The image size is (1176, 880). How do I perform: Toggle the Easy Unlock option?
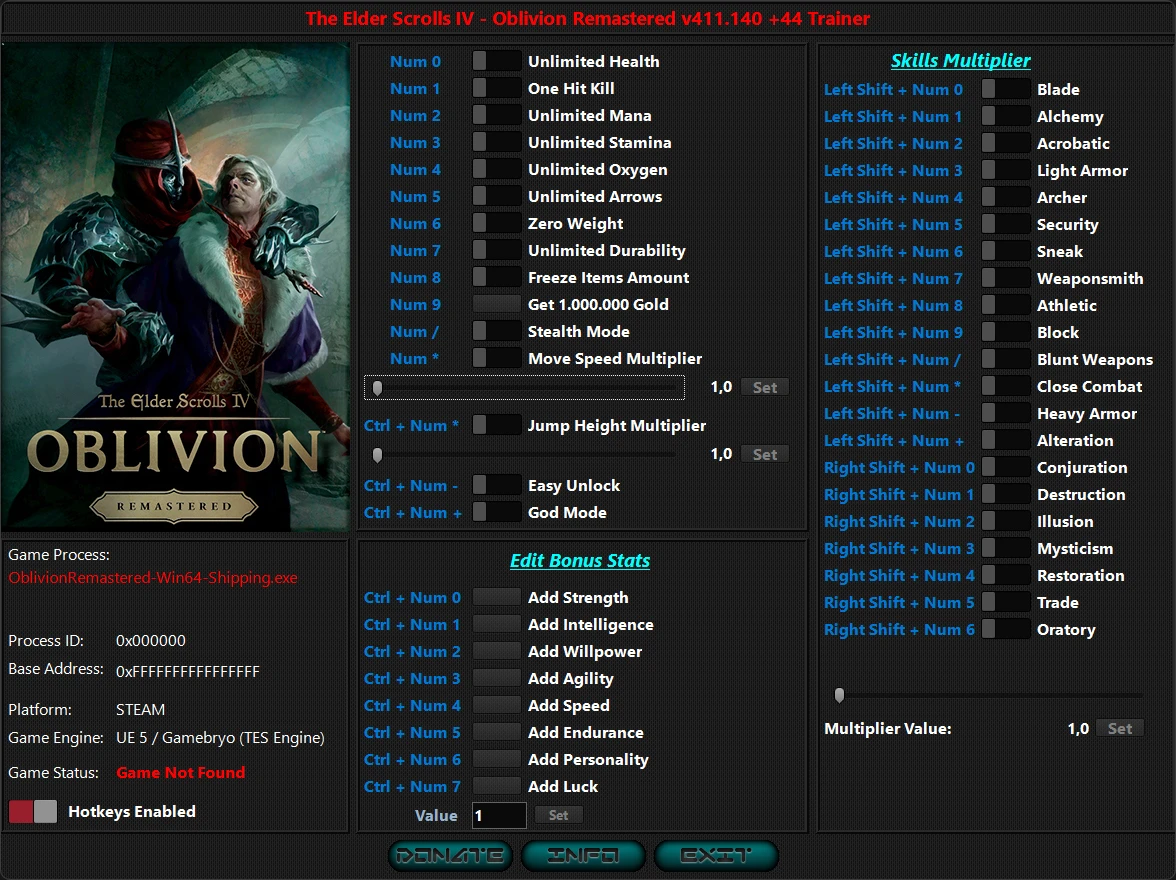[496, 485]
